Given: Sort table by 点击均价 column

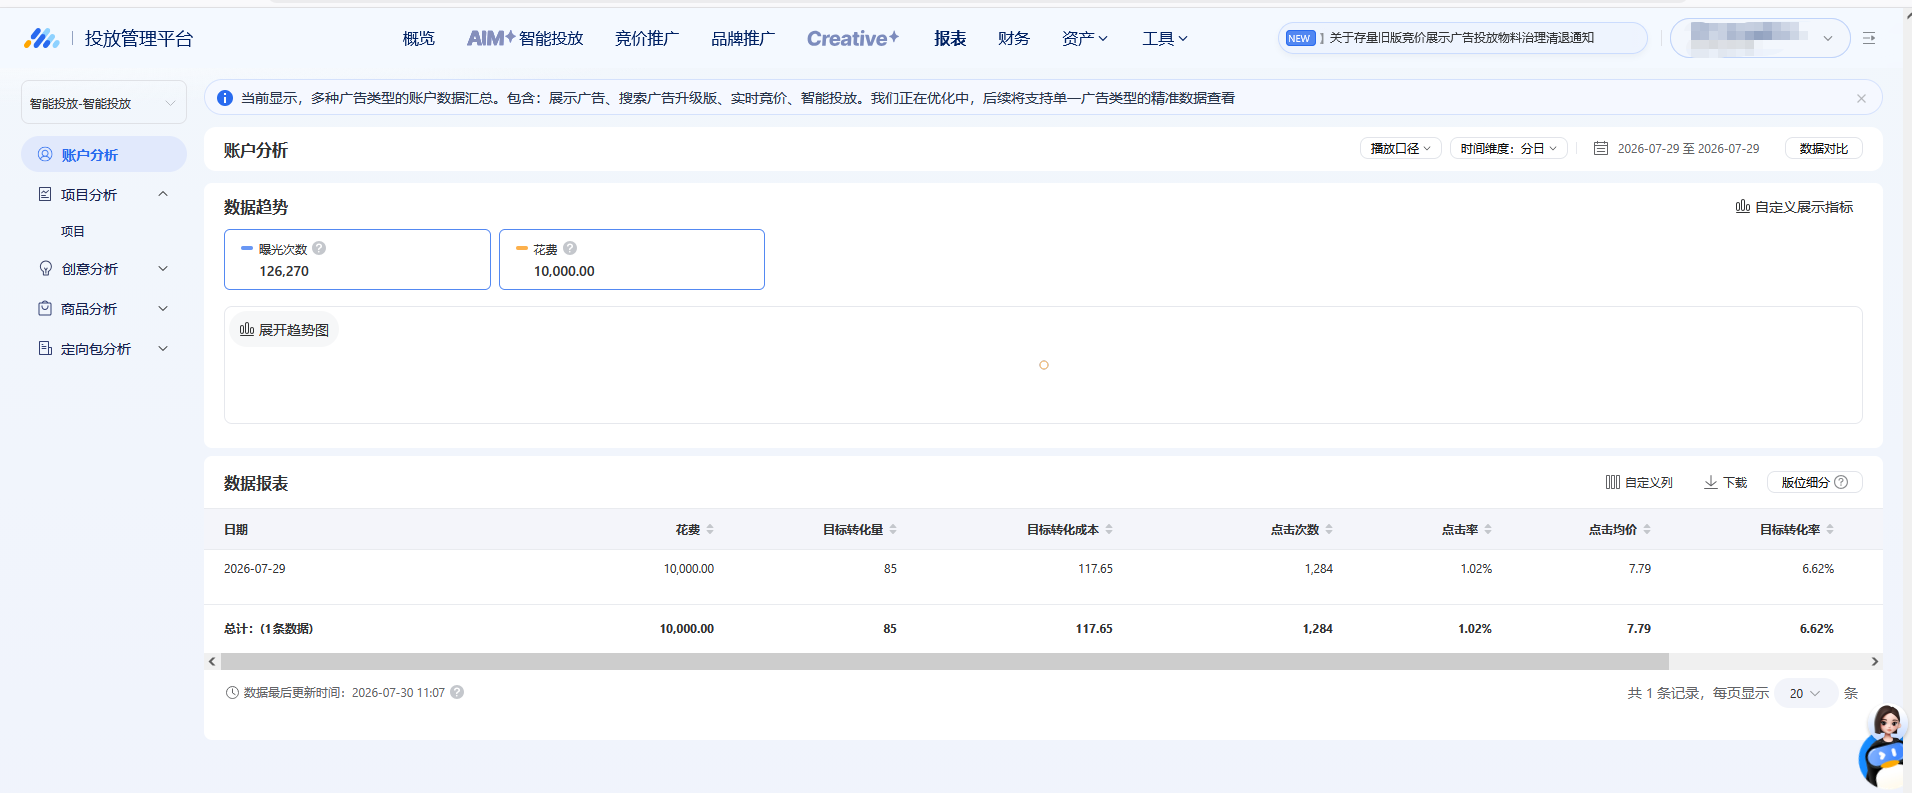Looking at the screenshot, I should point(1647,529).
